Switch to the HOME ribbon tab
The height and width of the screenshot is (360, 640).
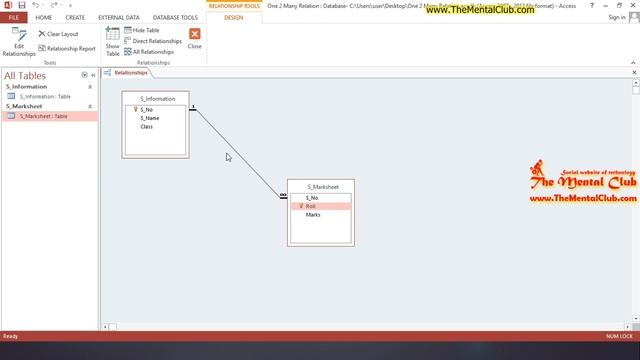tap(43, 18)
